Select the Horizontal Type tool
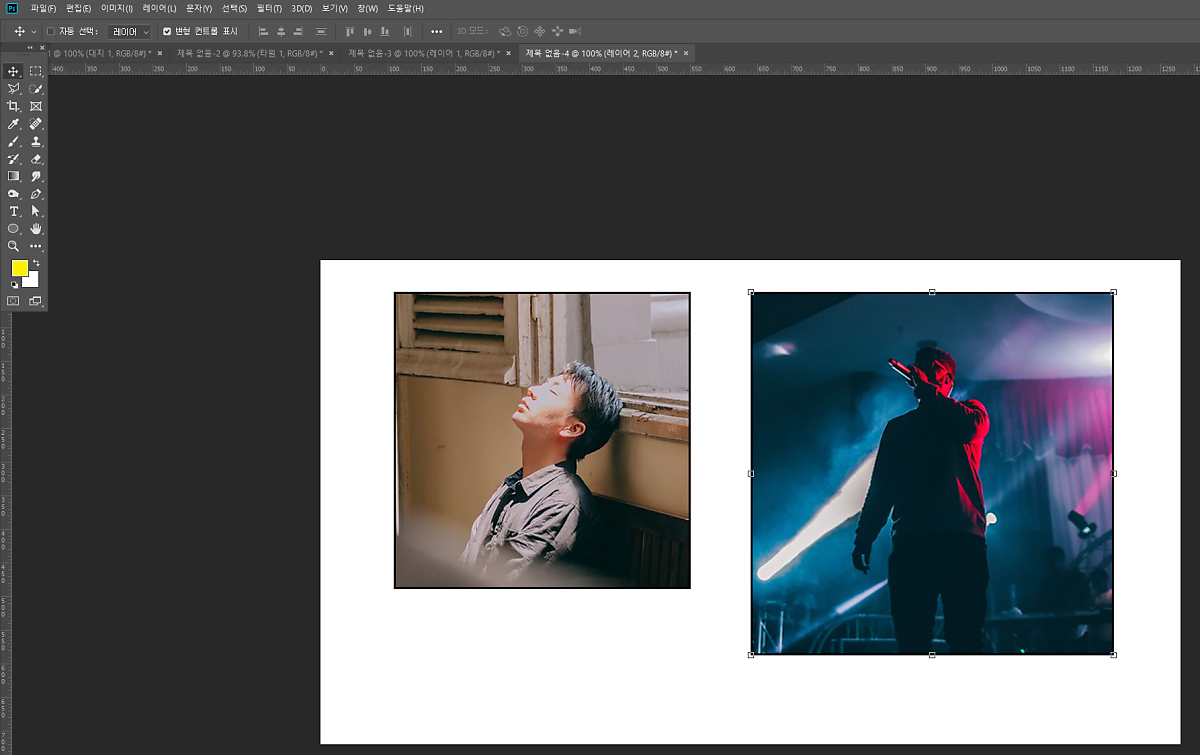The width and height of the screenshot is (1200, 755). click(x=14, y=211)
